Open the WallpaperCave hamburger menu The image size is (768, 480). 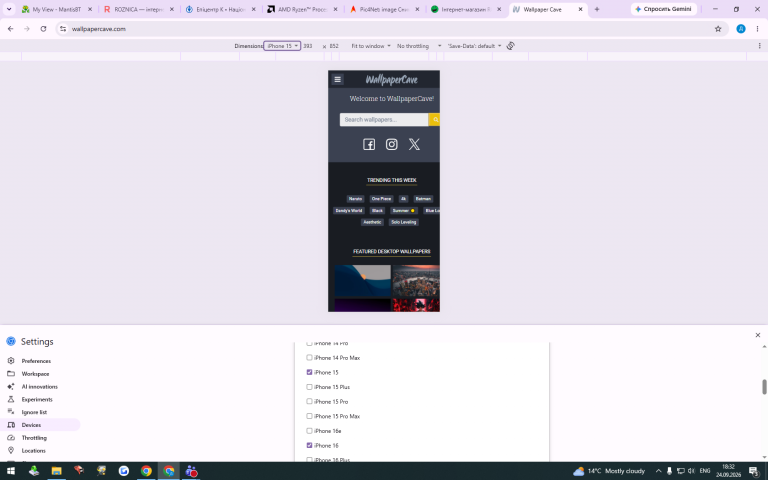(x=337, y=79)
